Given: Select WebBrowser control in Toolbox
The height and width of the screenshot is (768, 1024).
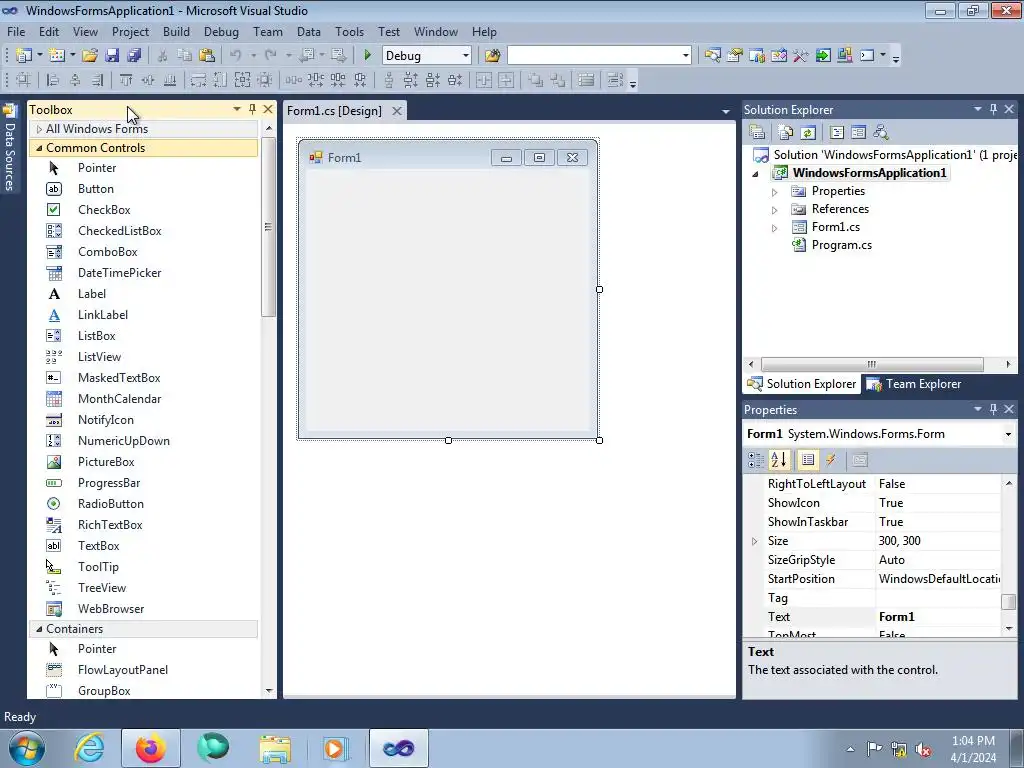Looking at the screenshot, I should click(x=110, y=609).
